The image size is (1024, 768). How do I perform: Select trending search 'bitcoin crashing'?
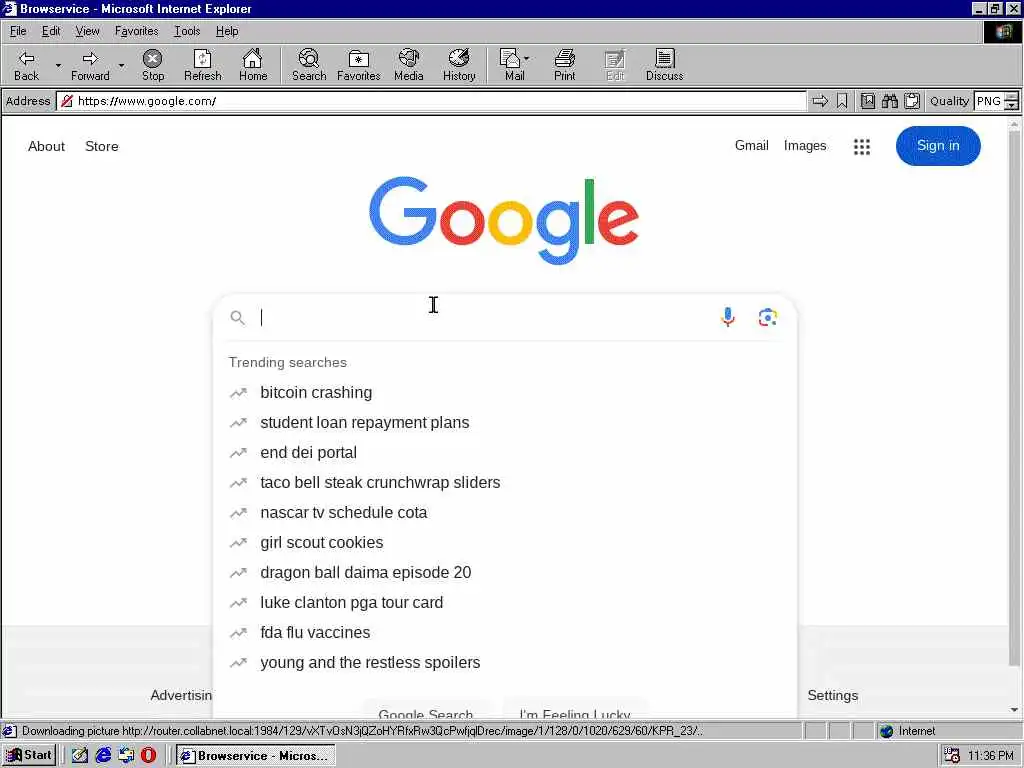point(316,392)
